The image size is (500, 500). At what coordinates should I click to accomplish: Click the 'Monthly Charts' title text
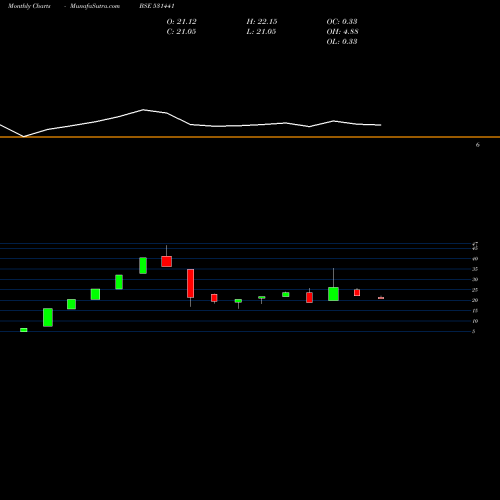29,6
